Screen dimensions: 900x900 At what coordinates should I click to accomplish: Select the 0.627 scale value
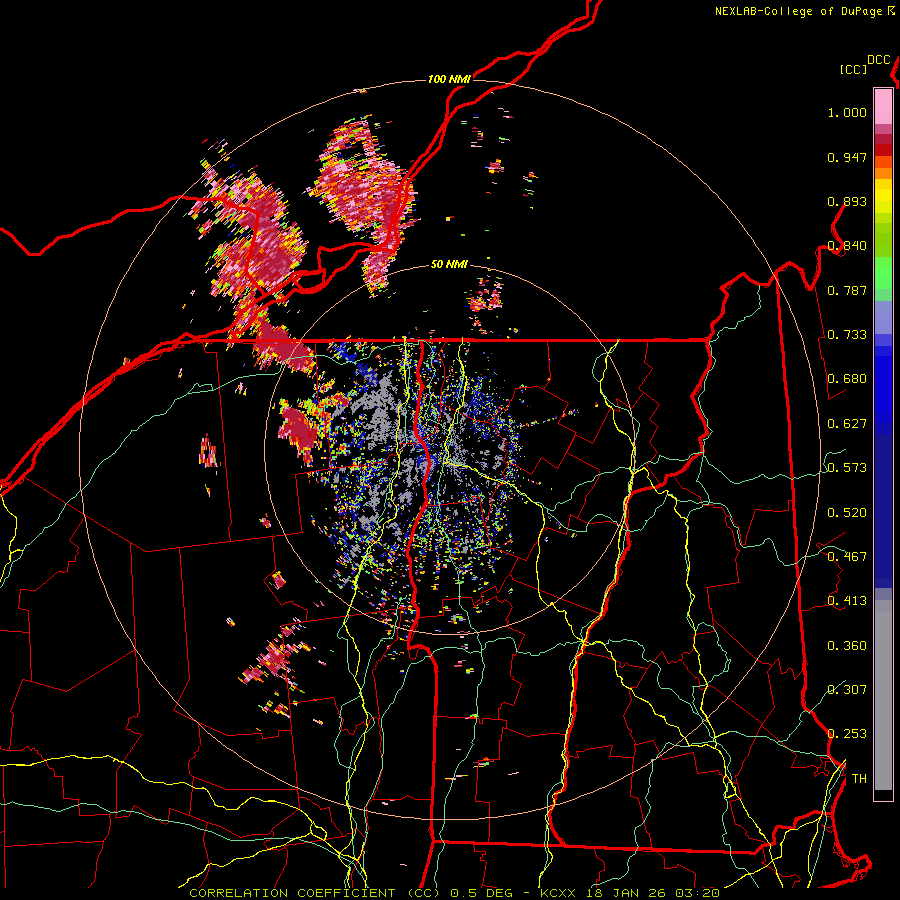(x=847, y=424)
